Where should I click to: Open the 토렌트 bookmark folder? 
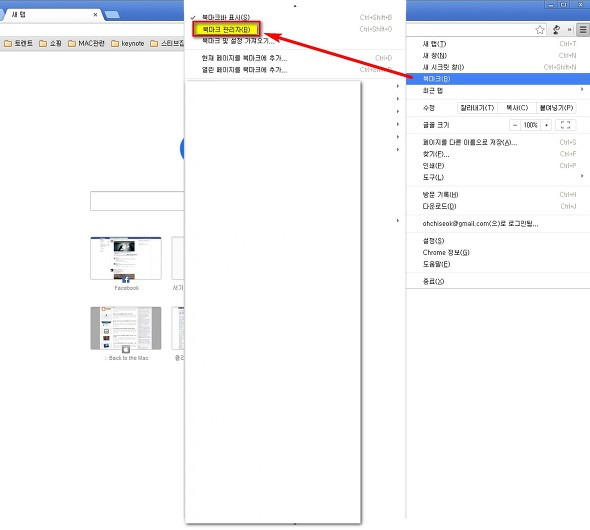[x=18, y=44]
